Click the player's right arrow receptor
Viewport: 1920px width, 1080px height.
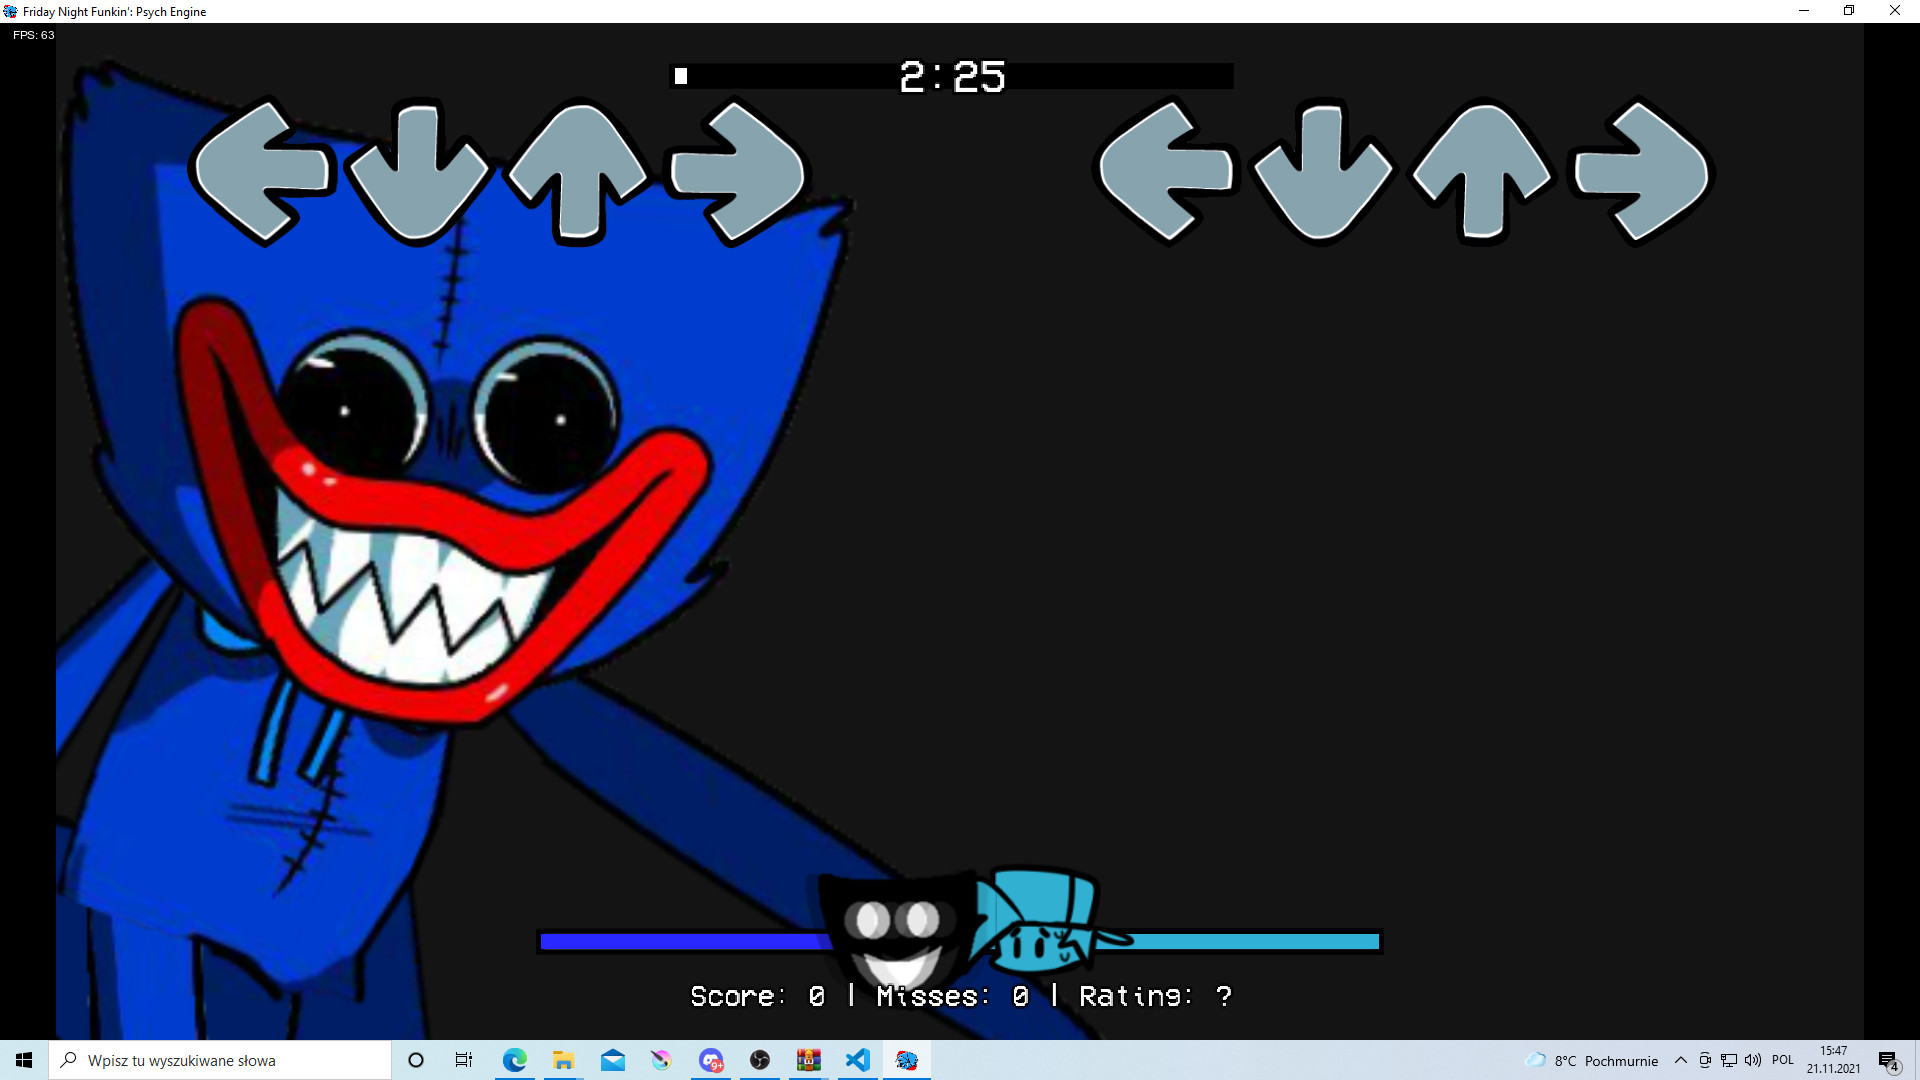pyautogui.click(x=1642, y=172)
